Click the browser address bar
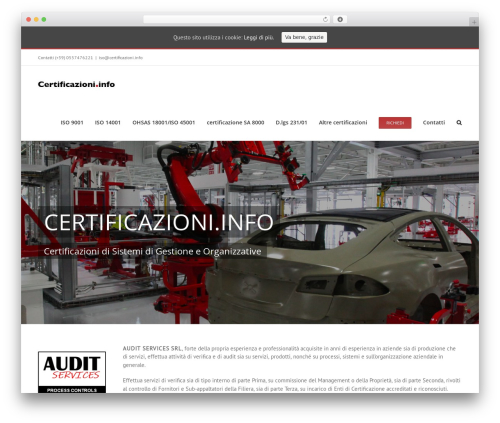This screenshot has width=500, height=423. pos(236,19)
